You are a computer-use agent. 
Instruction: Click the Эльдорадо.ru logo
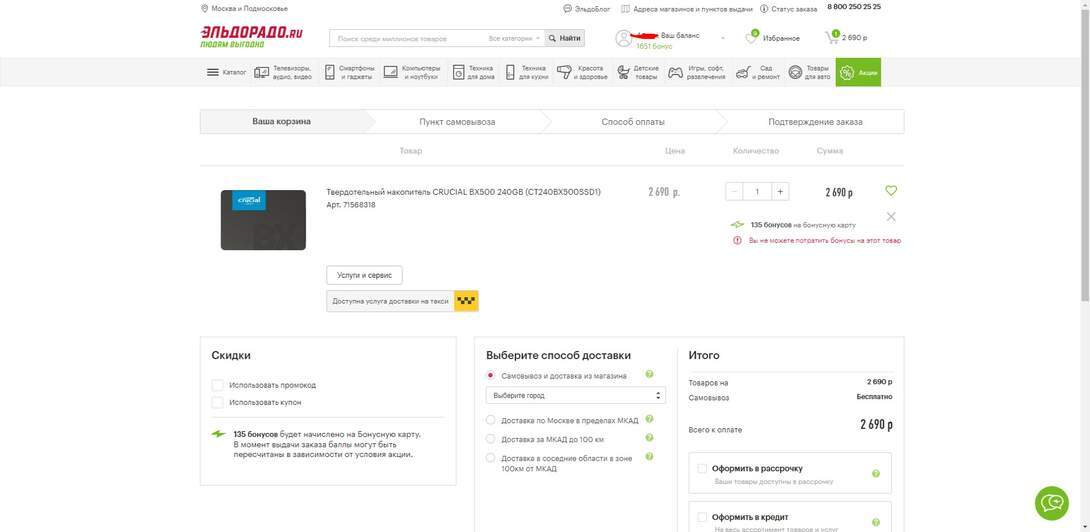coord(251,36)
